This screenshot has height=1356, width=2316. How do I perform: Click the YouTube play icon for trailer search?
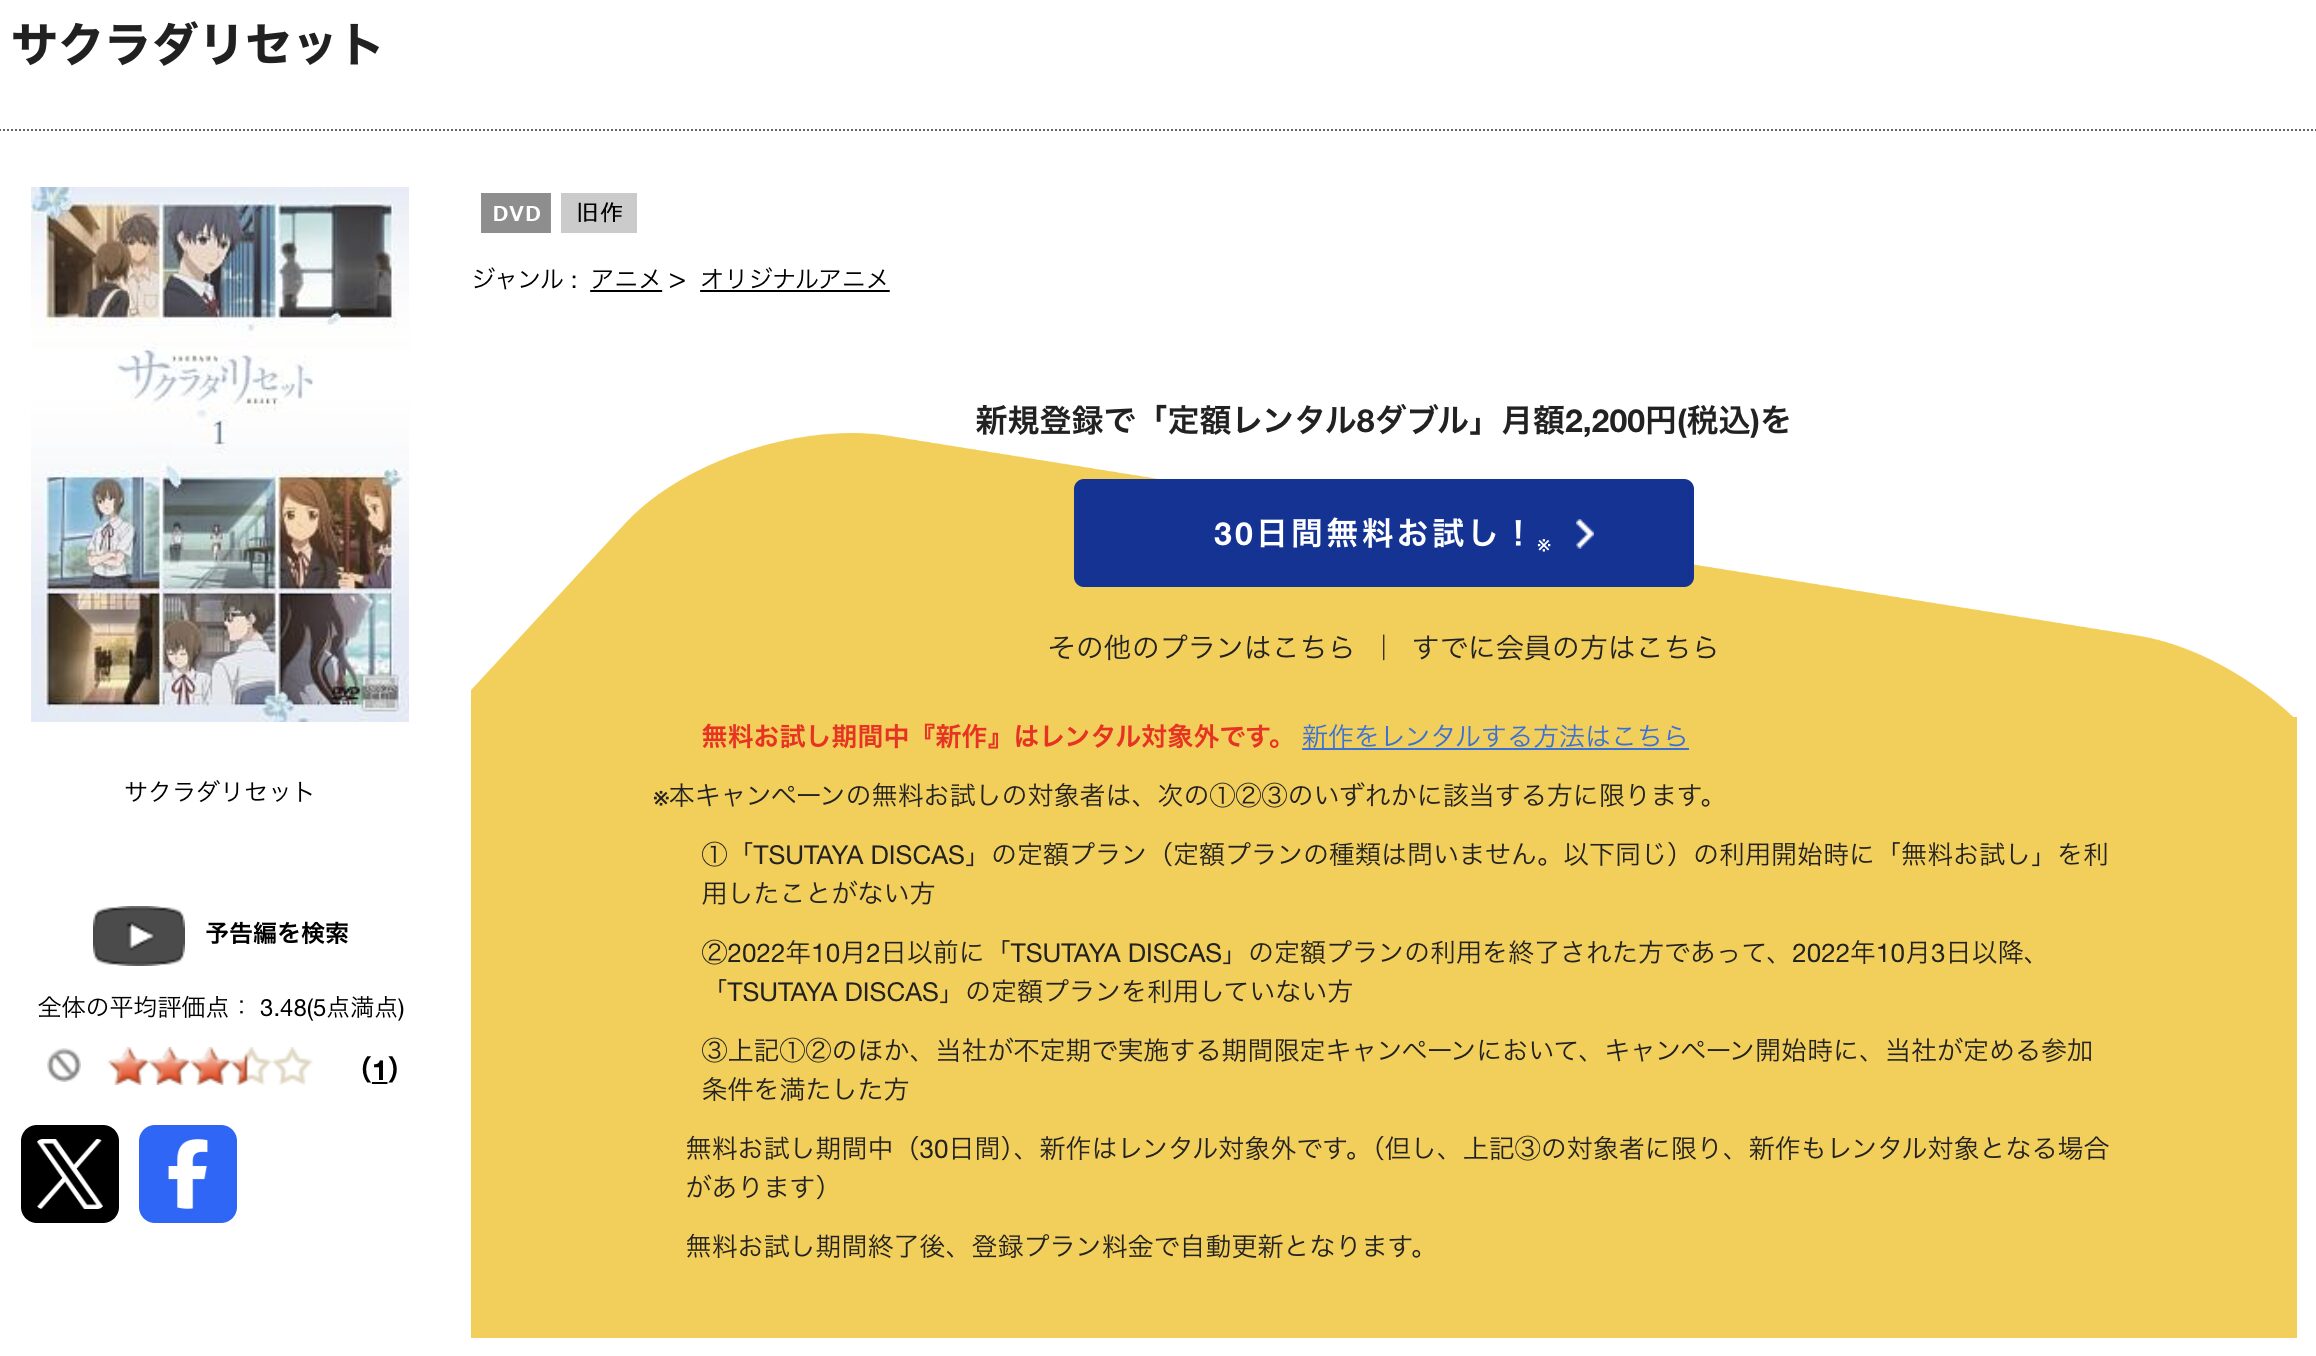click(139, 935)
